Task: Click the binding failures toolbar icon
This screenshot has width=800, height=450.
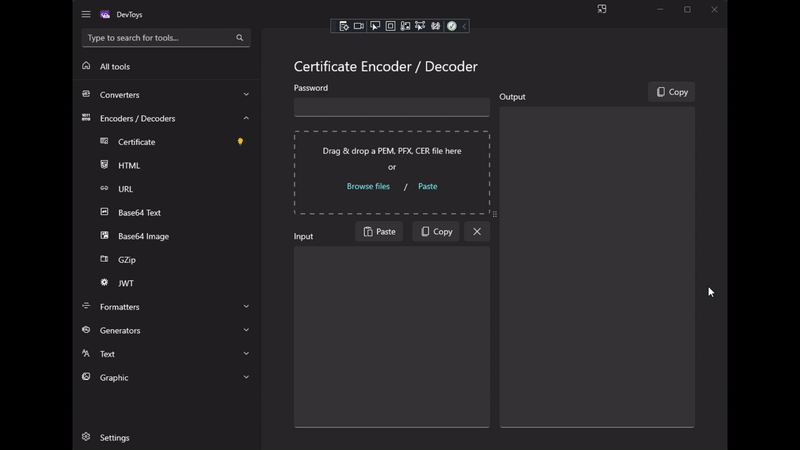Action: tap(420, 26)
